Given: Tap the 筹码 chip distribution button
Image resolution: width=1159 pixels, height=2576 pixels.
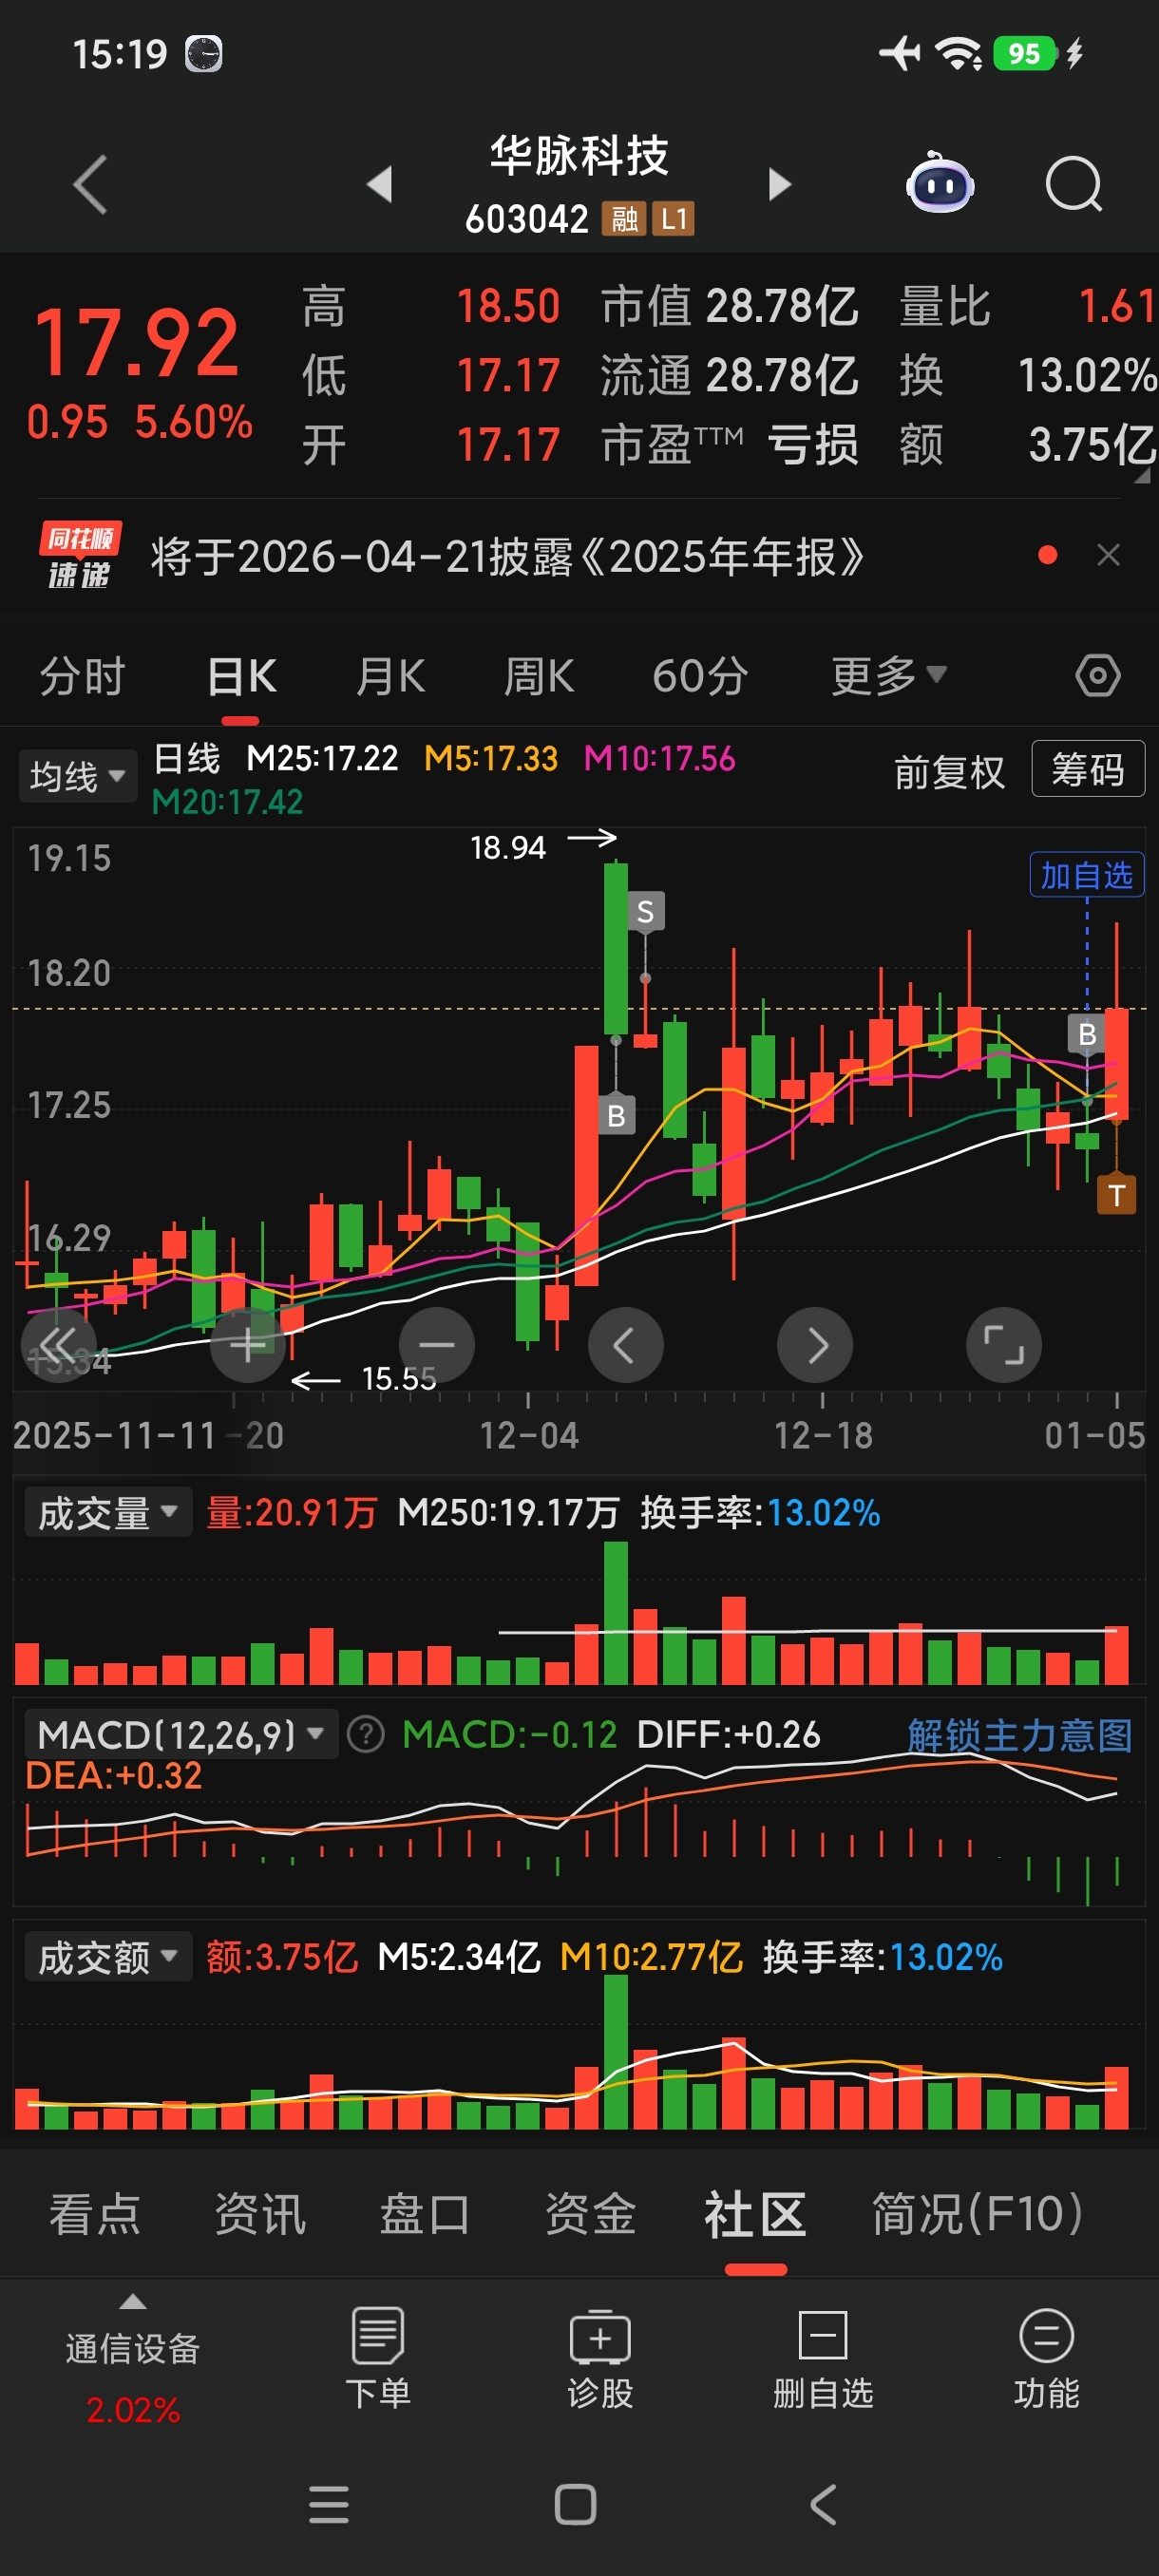Looking at the screenshot, I should (x=1087, y=769).
